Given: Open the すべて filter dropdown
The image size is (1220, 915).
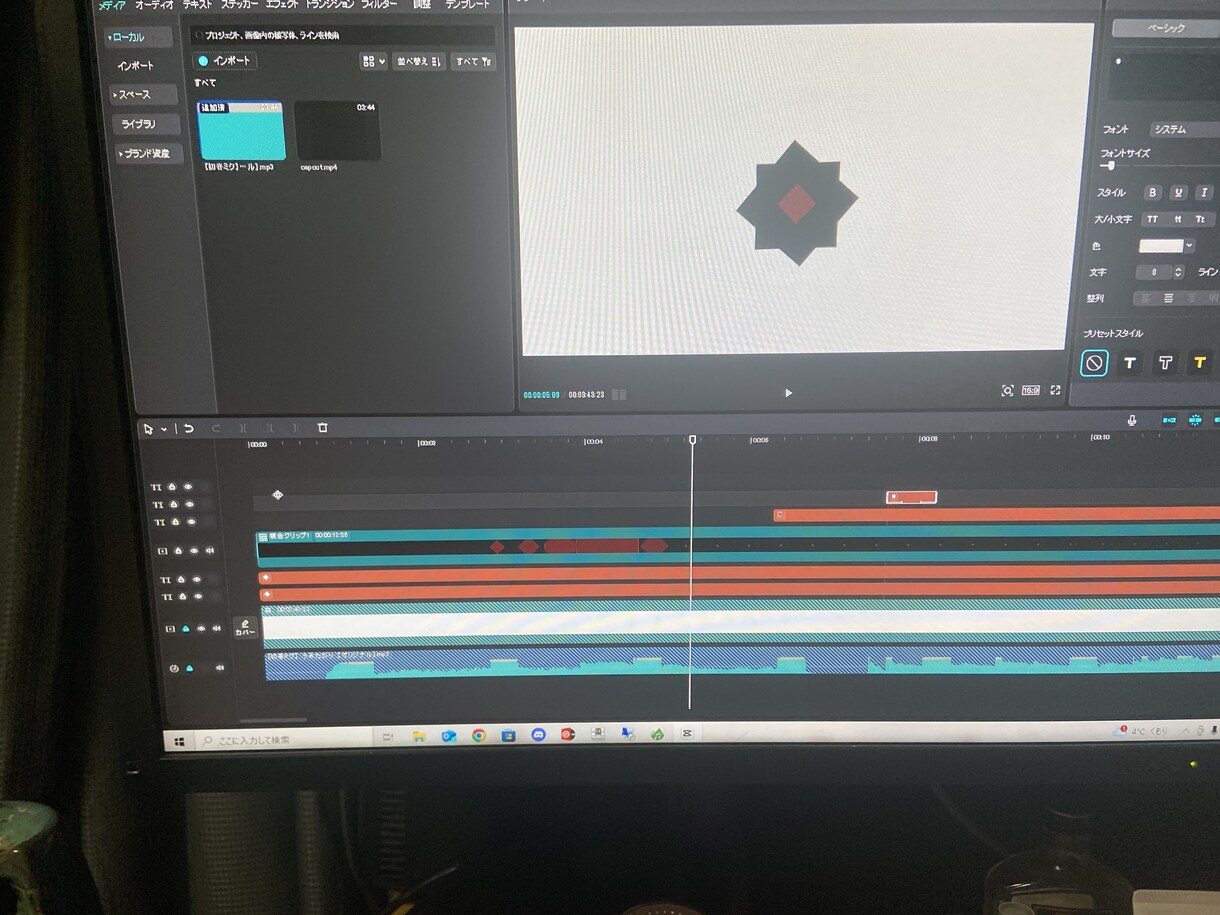Looking at the screenshot, I should point(473,61).
